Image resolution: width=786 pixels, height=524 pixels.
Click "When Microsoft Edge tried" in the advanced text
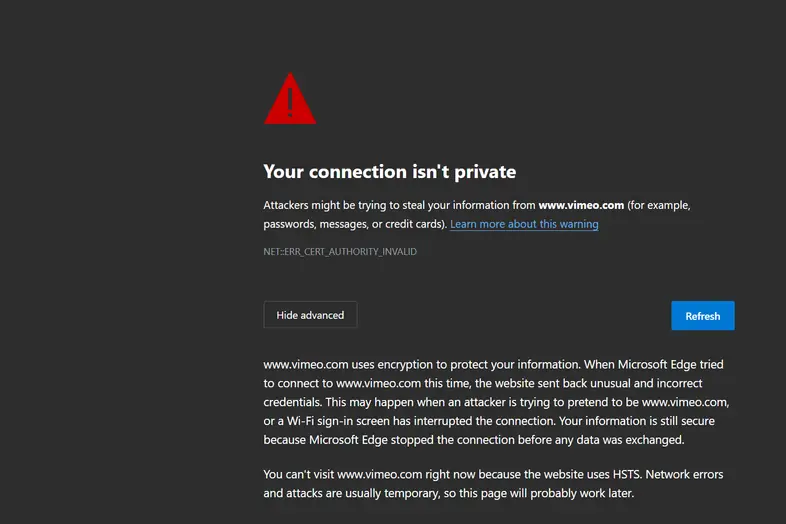[653, 365]
